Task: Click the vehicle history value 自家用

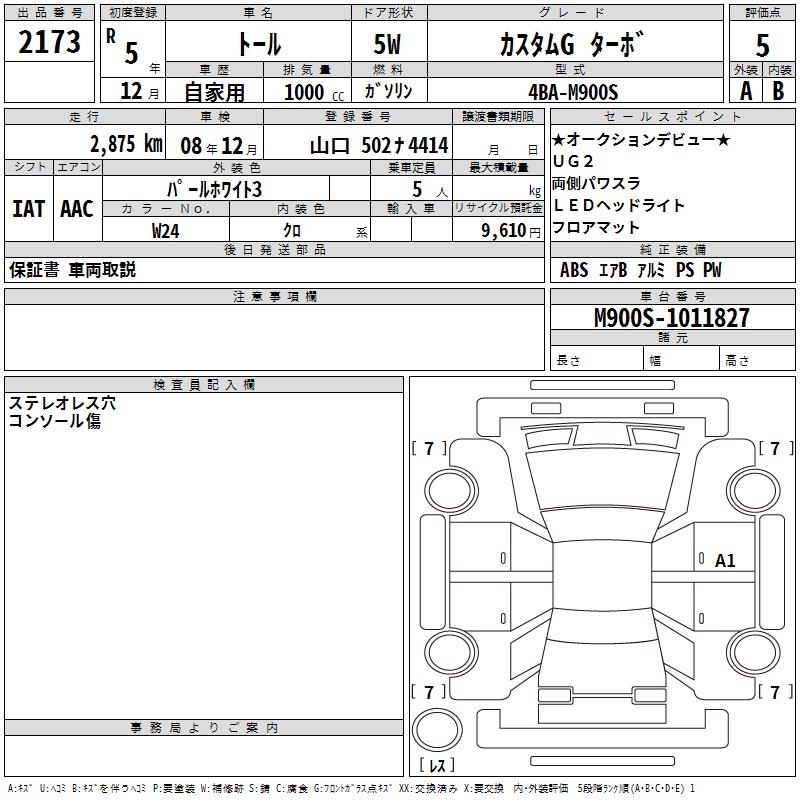Action: click(214, 92)
